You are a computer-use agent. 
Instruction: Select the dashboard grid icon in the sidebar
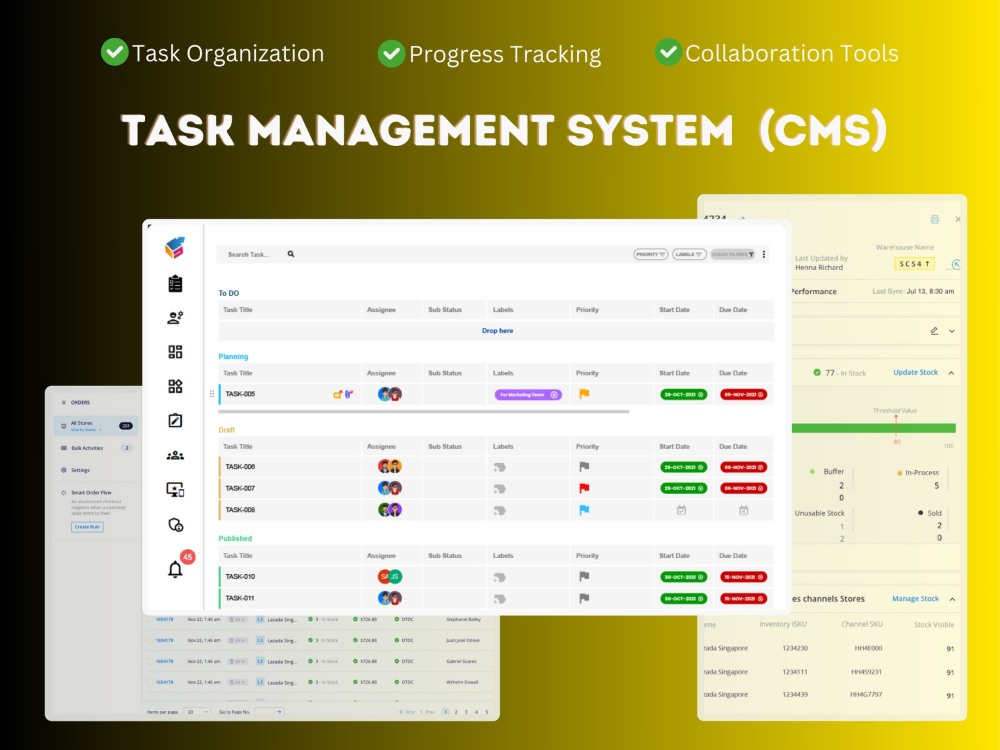[175, 353]
